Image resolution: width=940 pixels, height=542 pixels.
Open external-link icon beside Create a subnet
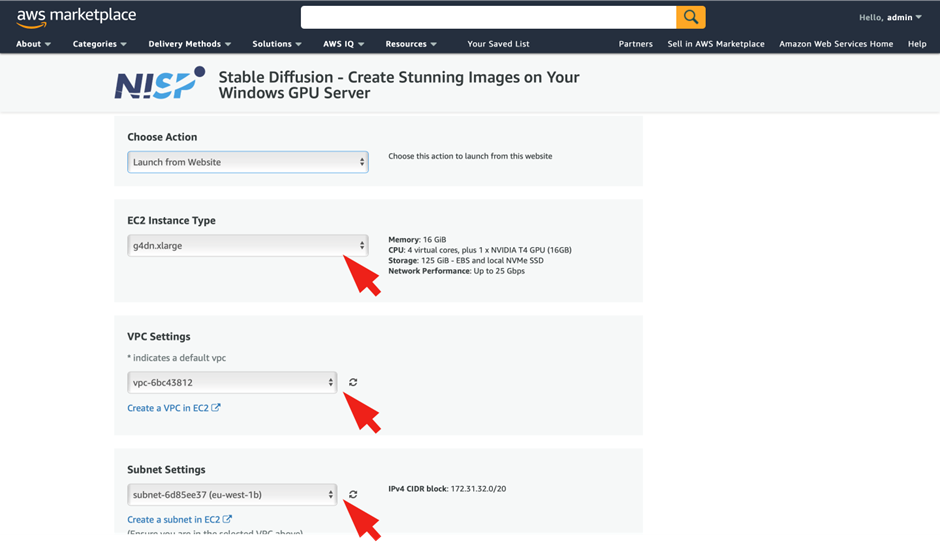pos(227,519)
